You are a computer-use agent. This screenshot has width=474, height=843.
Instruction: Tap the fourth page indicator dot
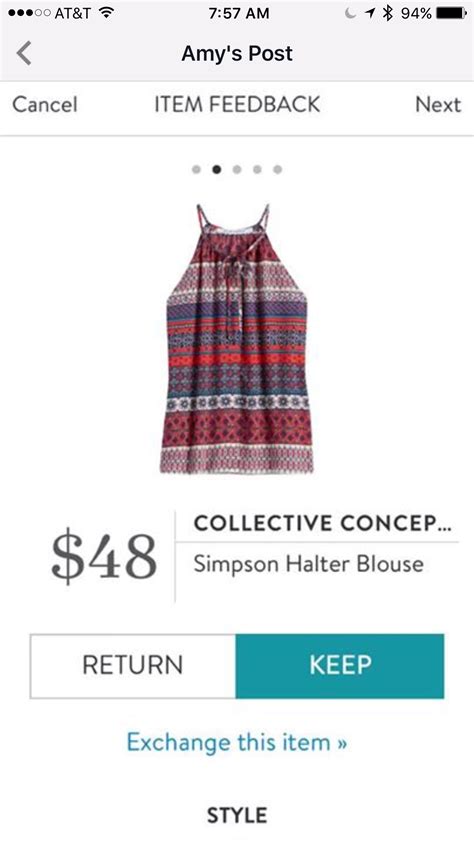point(257,169)
